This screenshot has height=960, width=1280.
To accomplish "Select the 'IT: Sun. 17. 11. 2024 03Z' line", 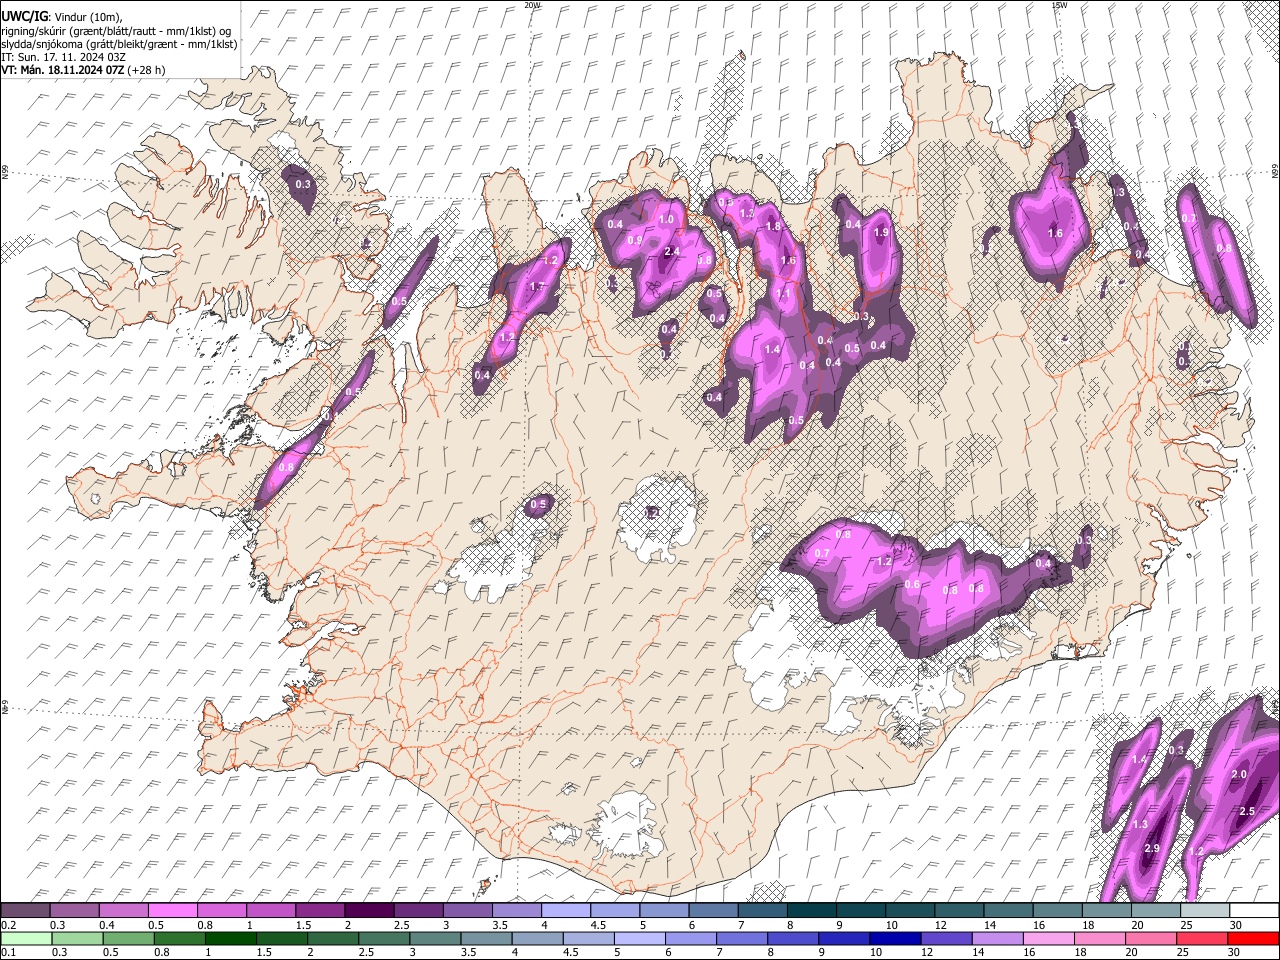I will [x=63, y=57].
